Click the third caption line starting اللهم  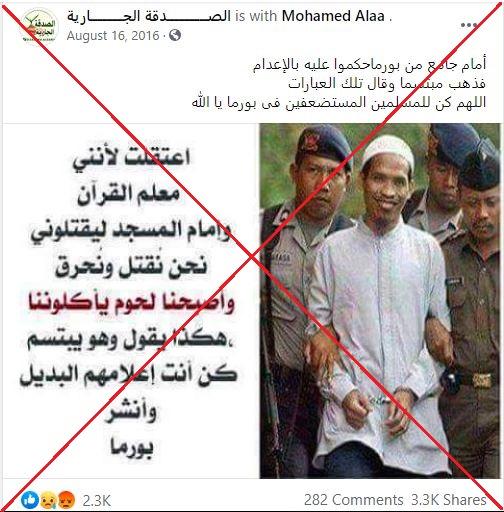coord(339,102)
